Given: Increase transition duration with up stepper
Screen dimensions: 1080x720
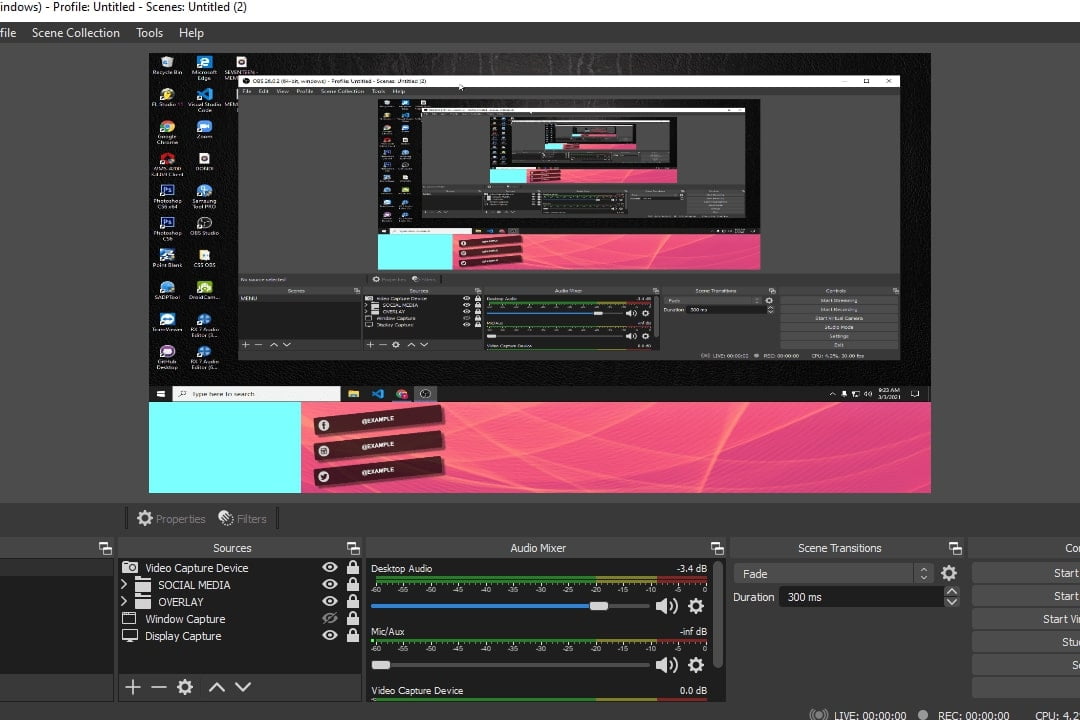Looking at the screenshot, I should (x=951, y=592).
